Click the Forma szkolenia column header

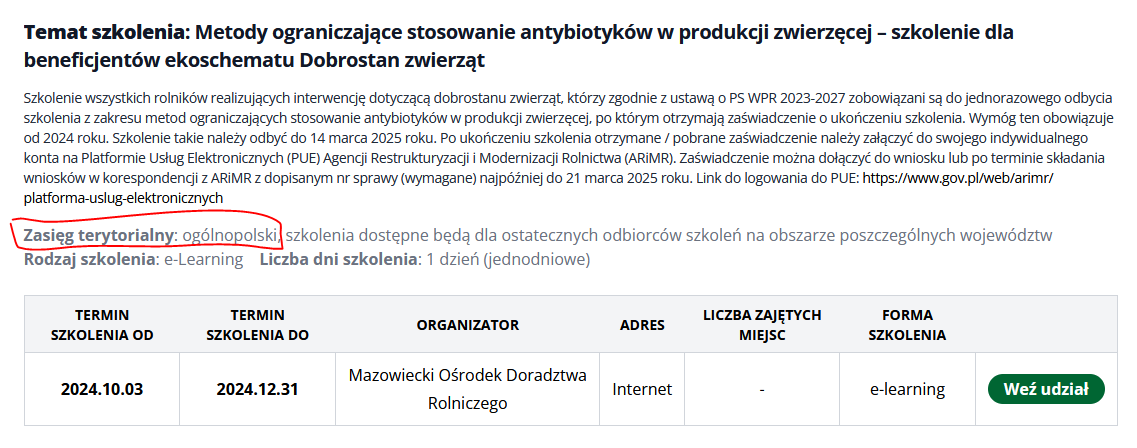coord(907,324)
